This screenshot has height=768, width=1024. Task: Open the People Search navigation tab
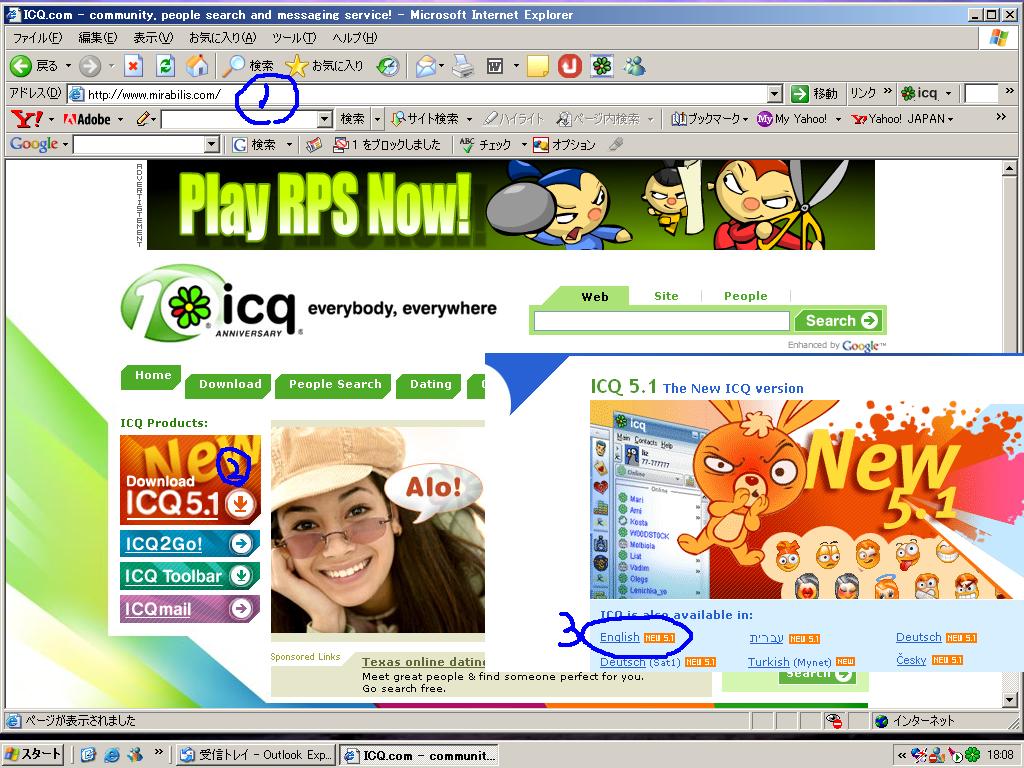[334, 385]
